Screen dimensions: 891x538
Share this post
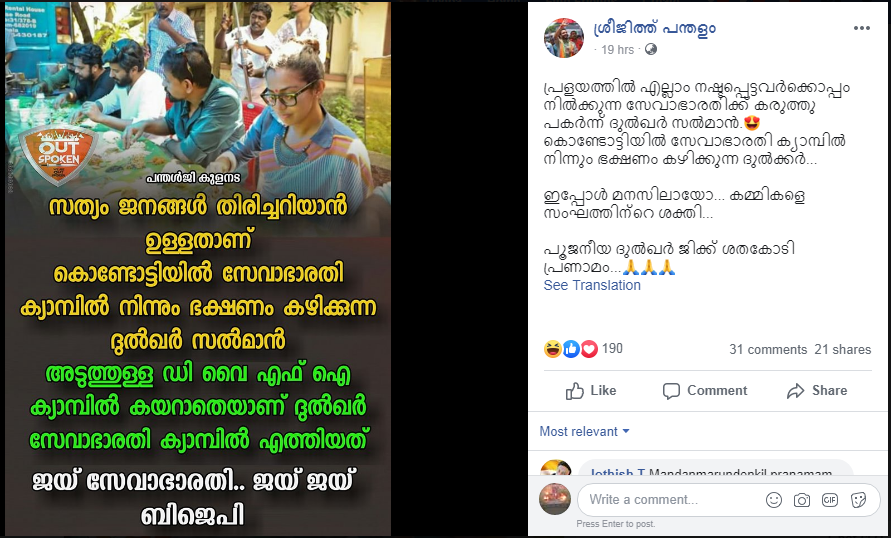coord(817,391)
